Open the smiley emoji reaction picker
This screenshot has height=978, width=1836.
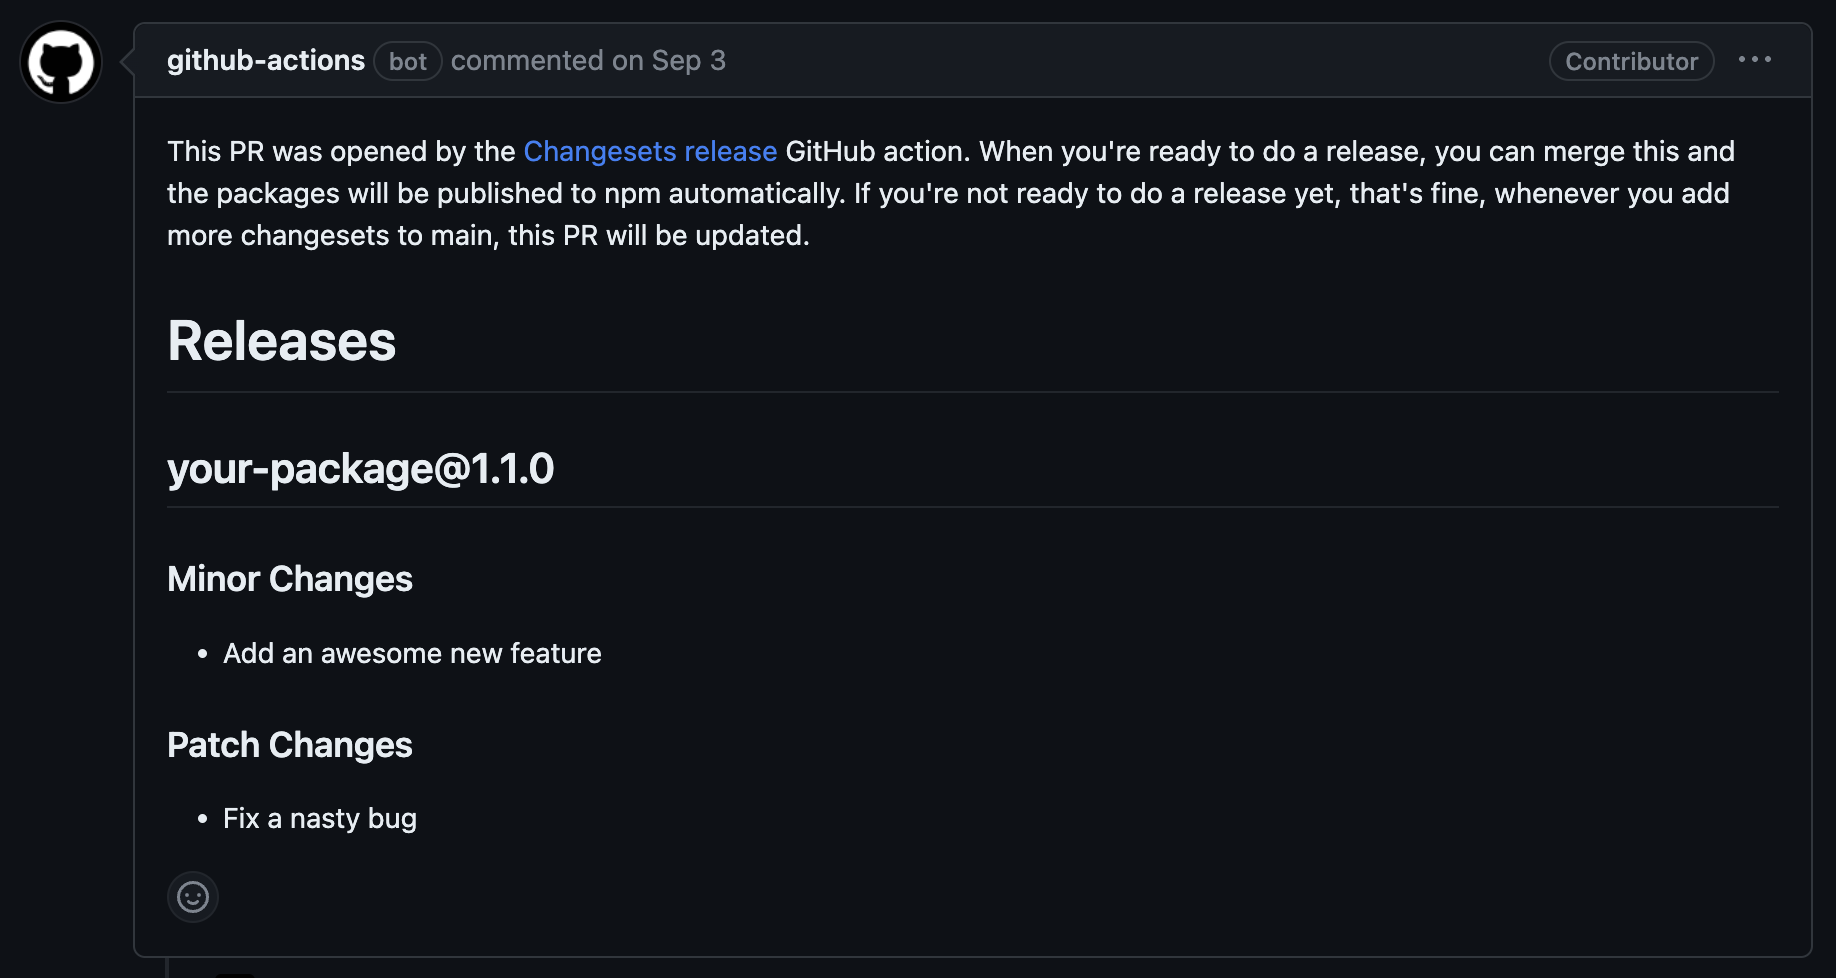(193, 897)
